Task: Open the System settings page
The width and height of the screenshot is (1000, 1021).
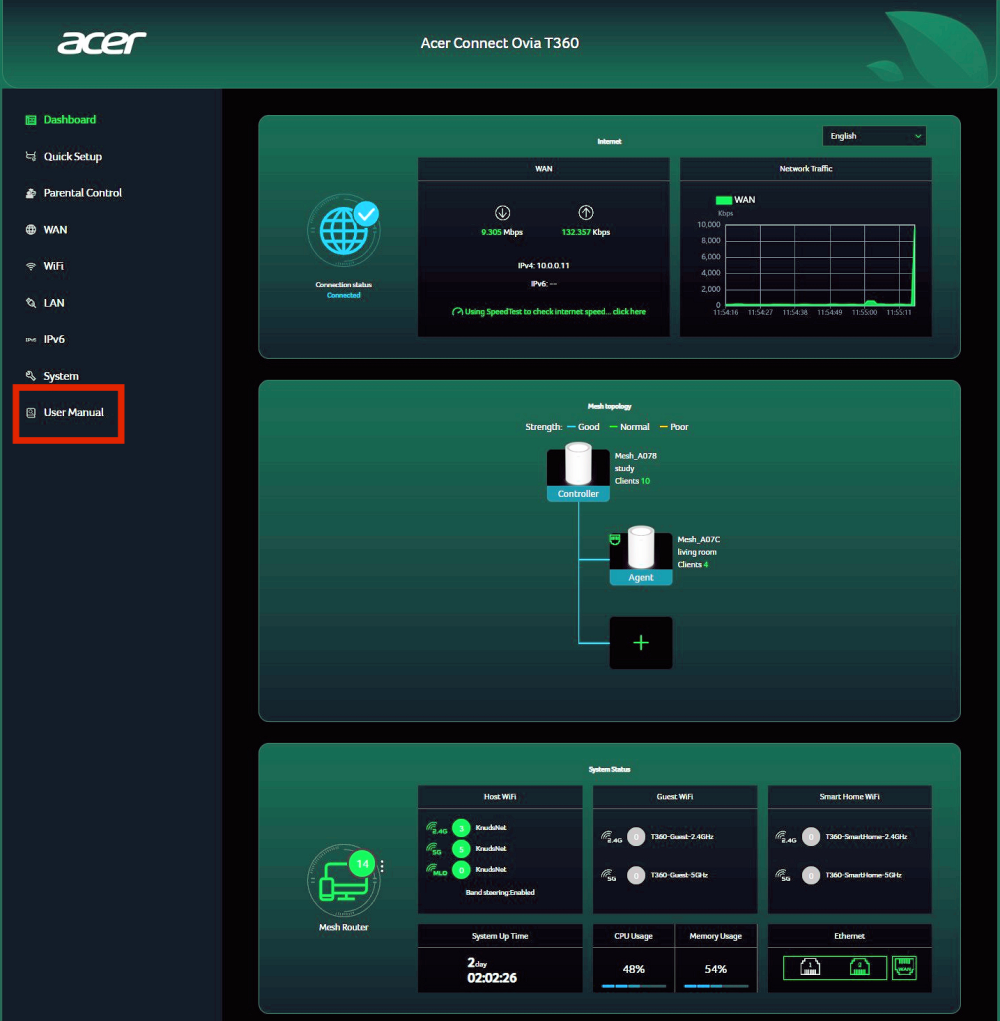Action: [61, 376]
